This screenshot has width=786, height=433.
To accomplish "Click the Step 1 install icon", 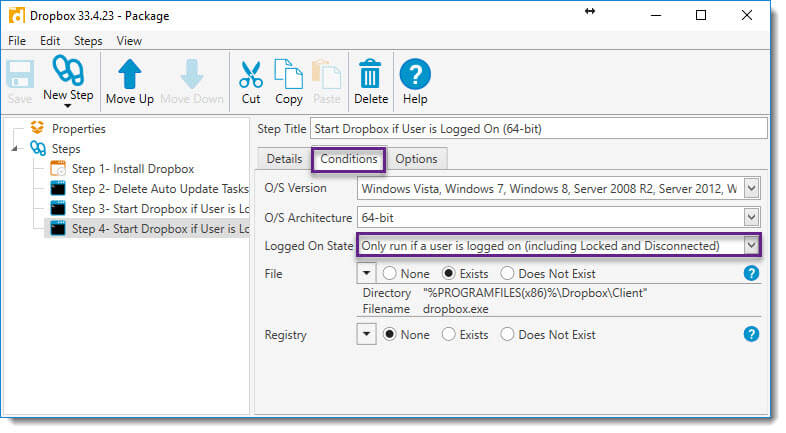I will [x=58, y=168].
